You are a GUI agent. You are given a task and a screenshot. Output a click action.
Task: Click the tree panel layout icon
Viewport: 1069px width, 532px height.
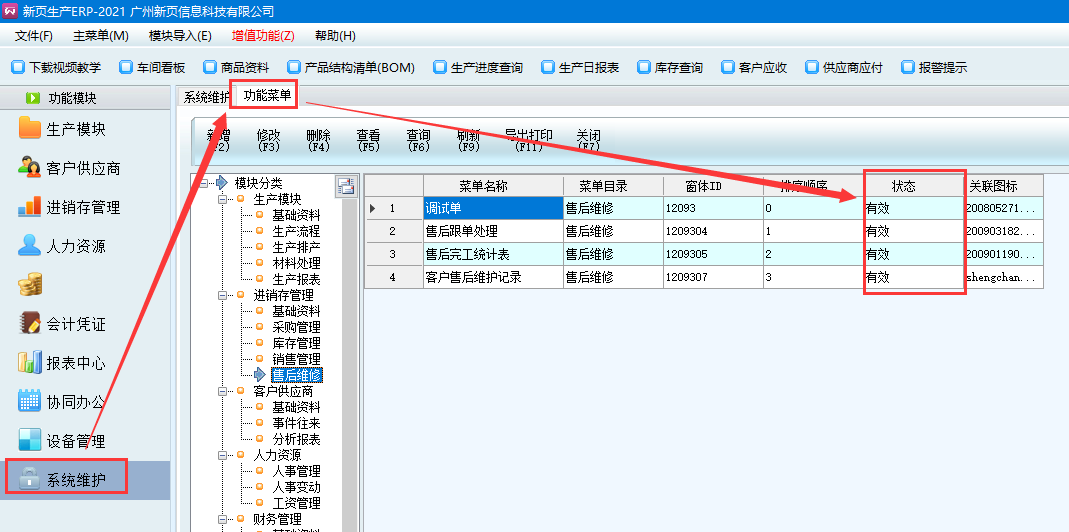pyautogui.click(x=346, y=185)
